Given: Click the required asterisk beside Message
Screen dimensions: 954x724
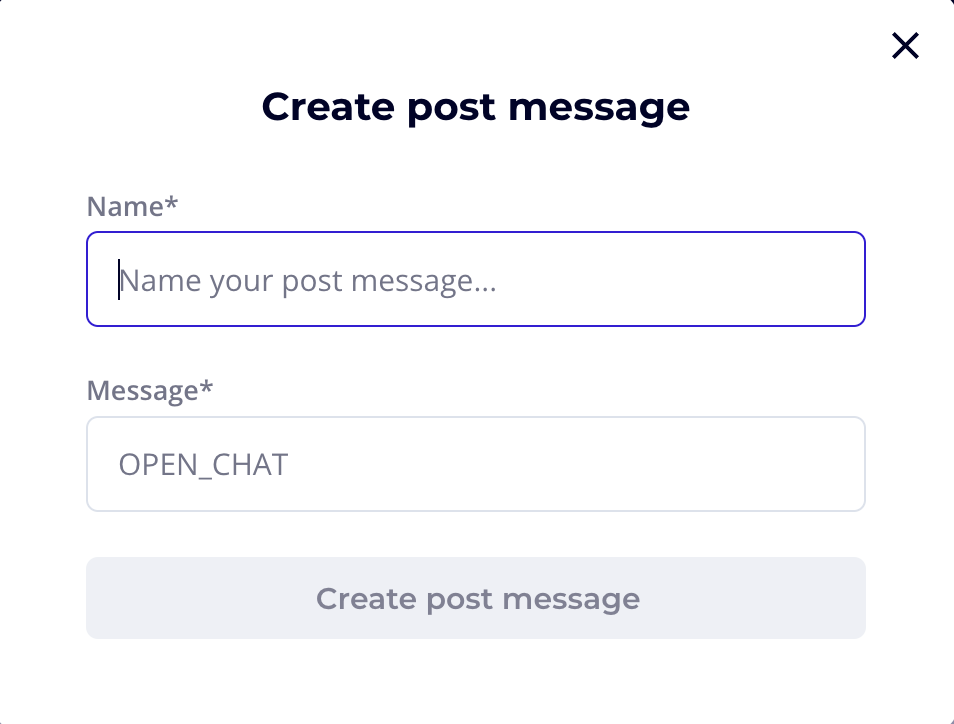Looking at the screenshot, I should 207,387.
